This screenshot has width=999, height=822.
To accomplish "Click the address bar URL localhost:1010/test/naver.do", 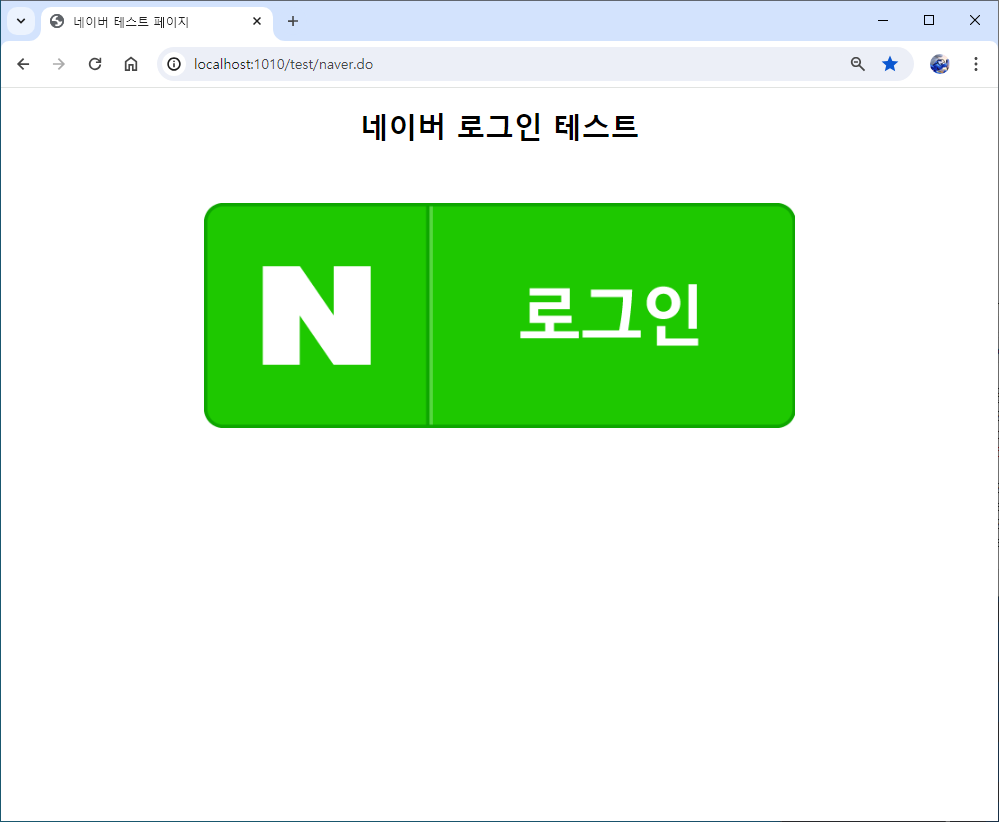I will point(284,64).
